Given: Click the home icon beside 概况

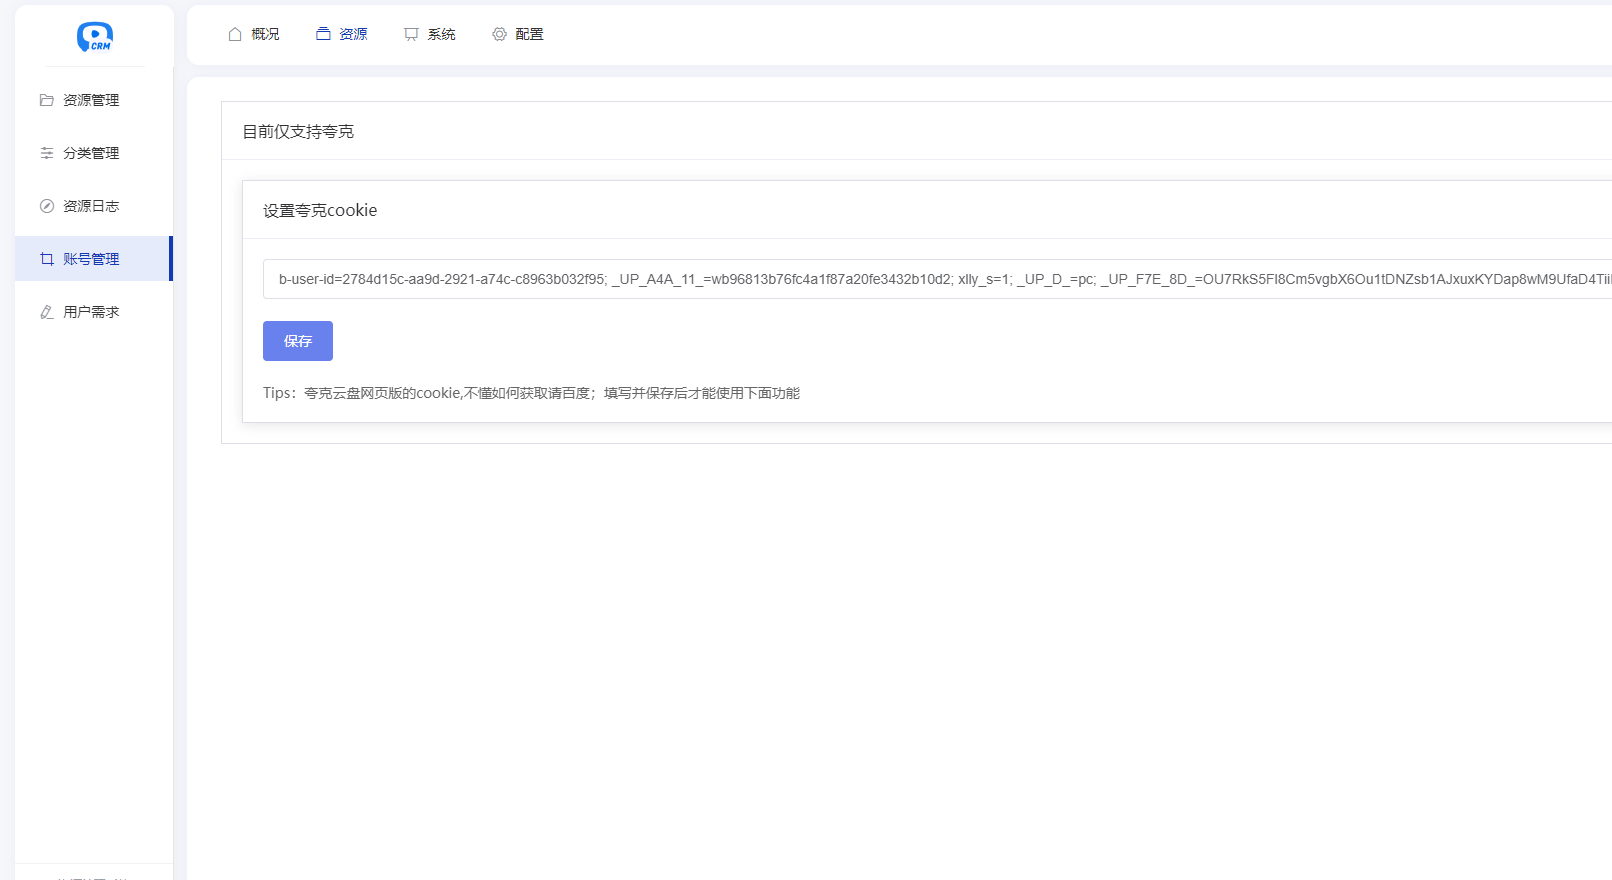Looking at the screenshot, I should (235, 34).
